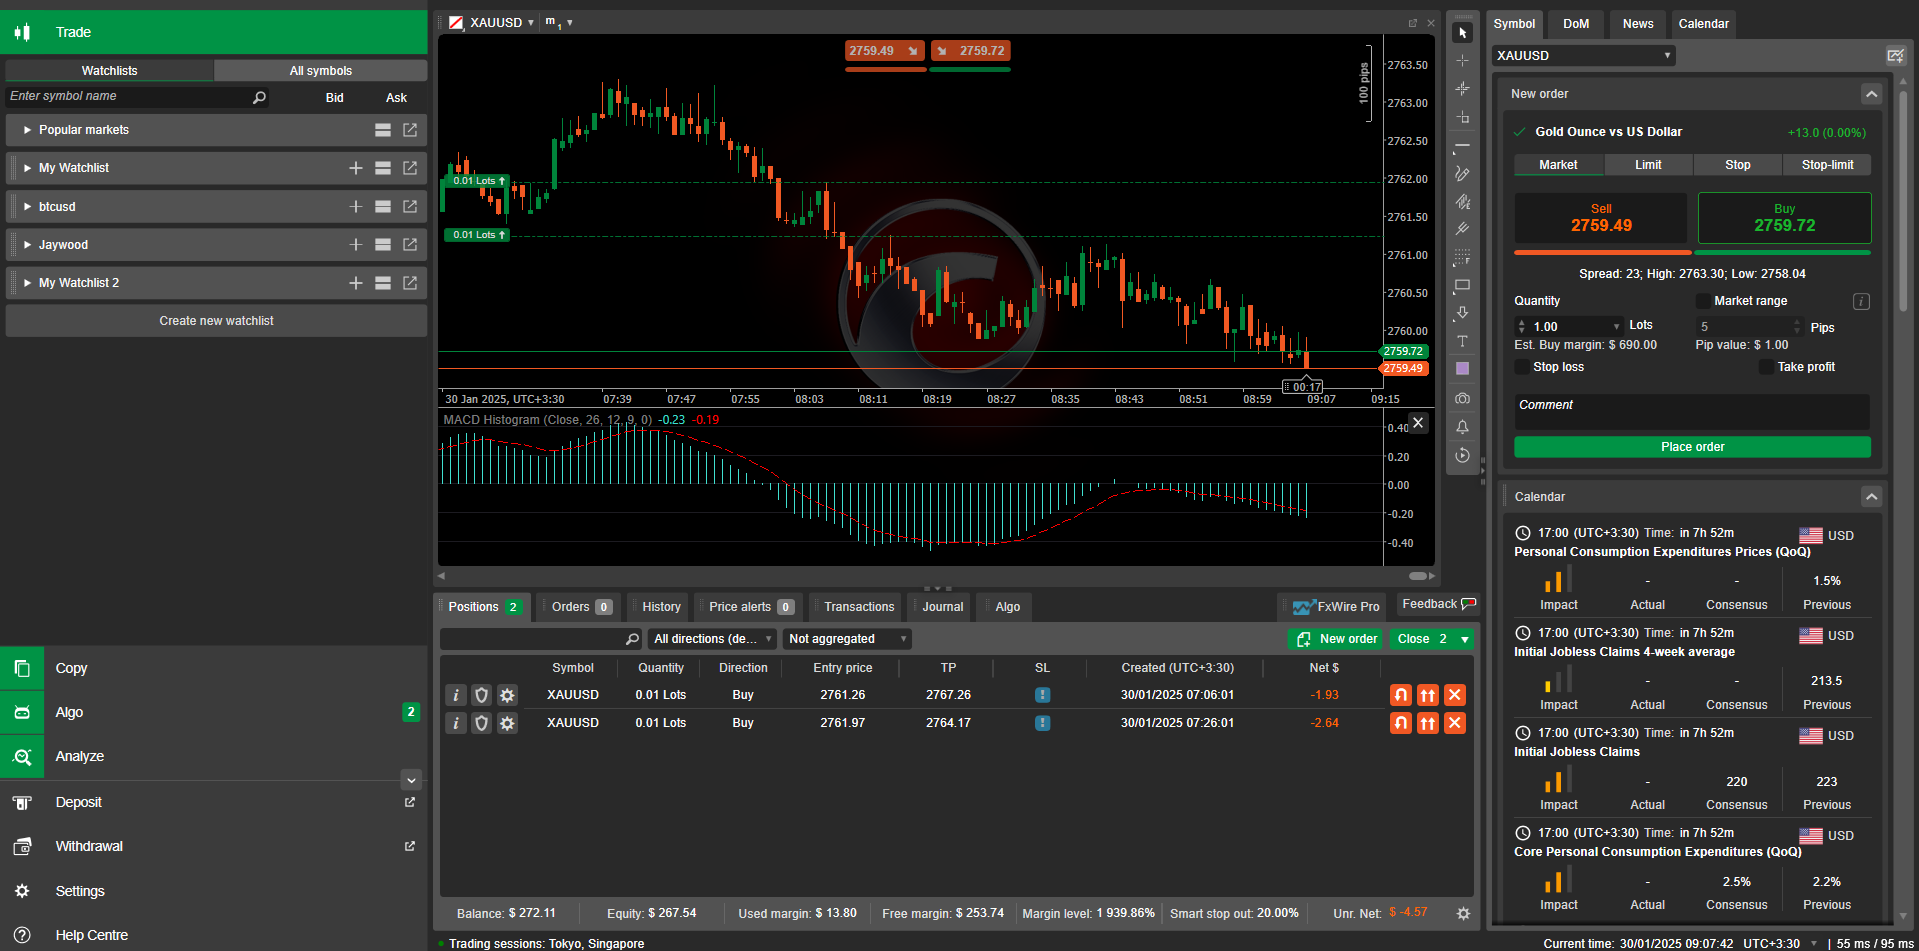This screenshot has height=951, width=1919.
Task: Collapse the Calendar panel
Action: (x=1871, y=497)
